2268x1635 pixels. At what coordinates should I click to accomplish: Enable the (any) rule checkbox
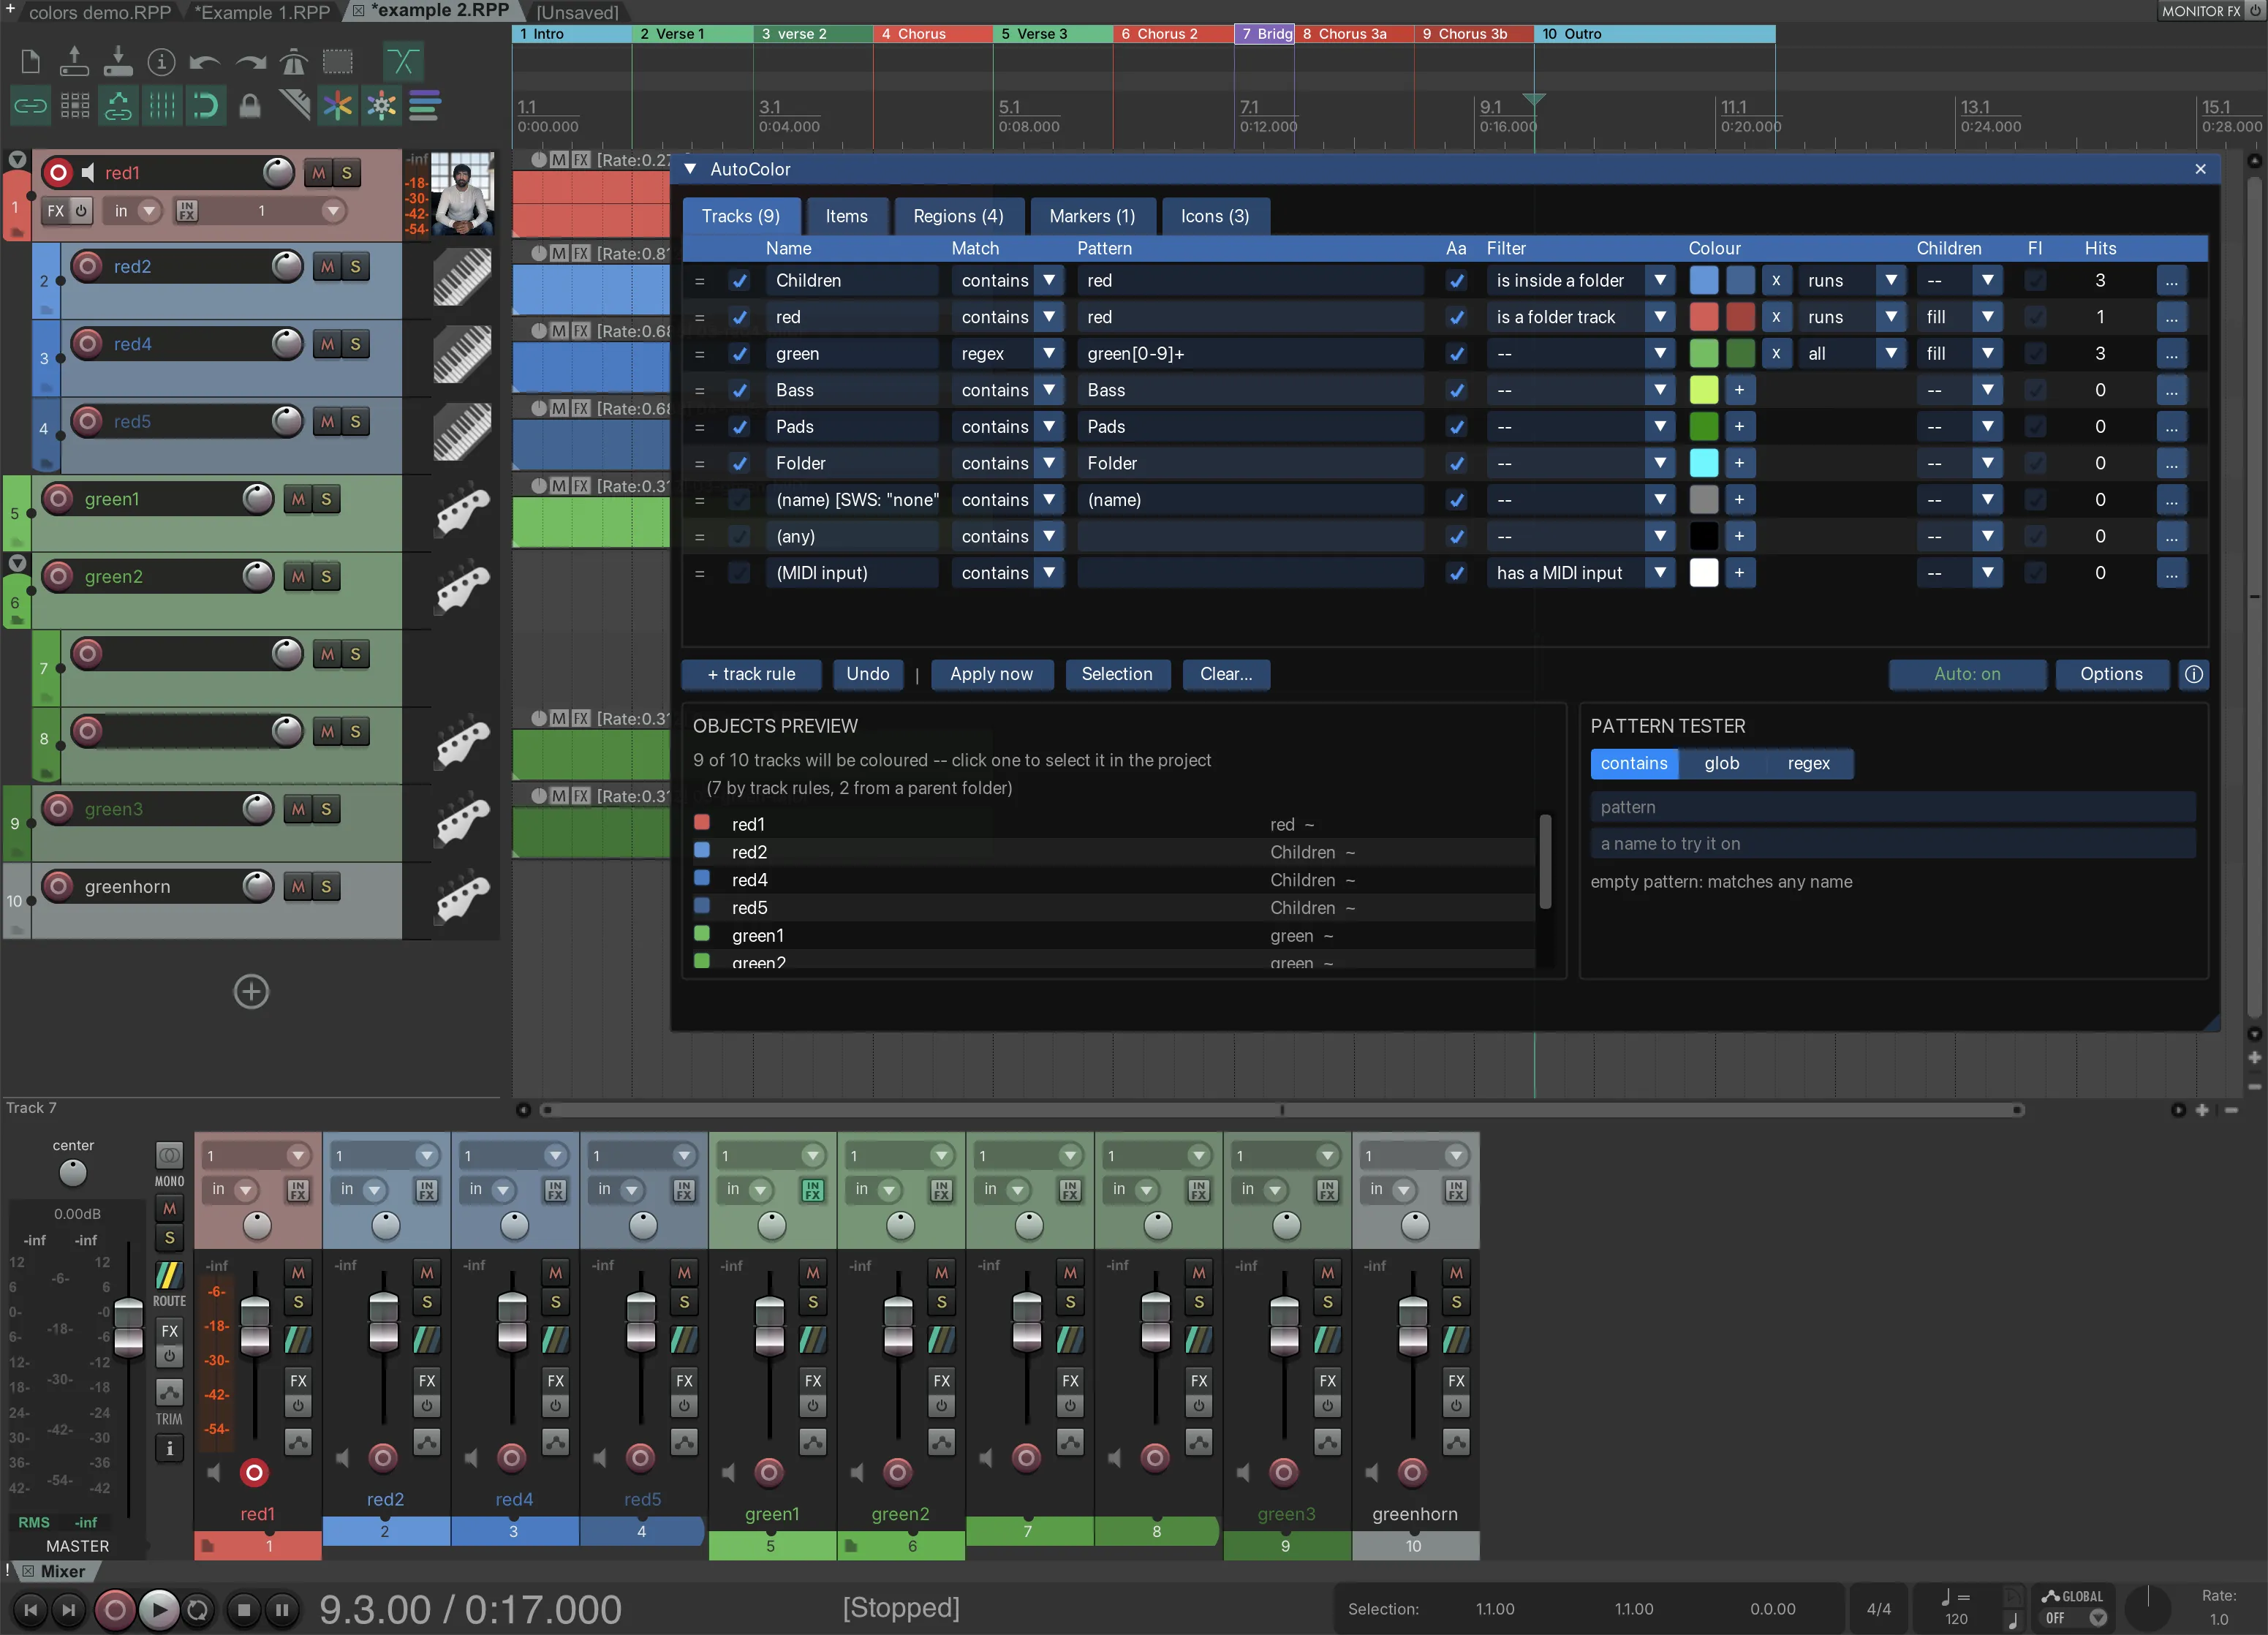click(739, 537)
